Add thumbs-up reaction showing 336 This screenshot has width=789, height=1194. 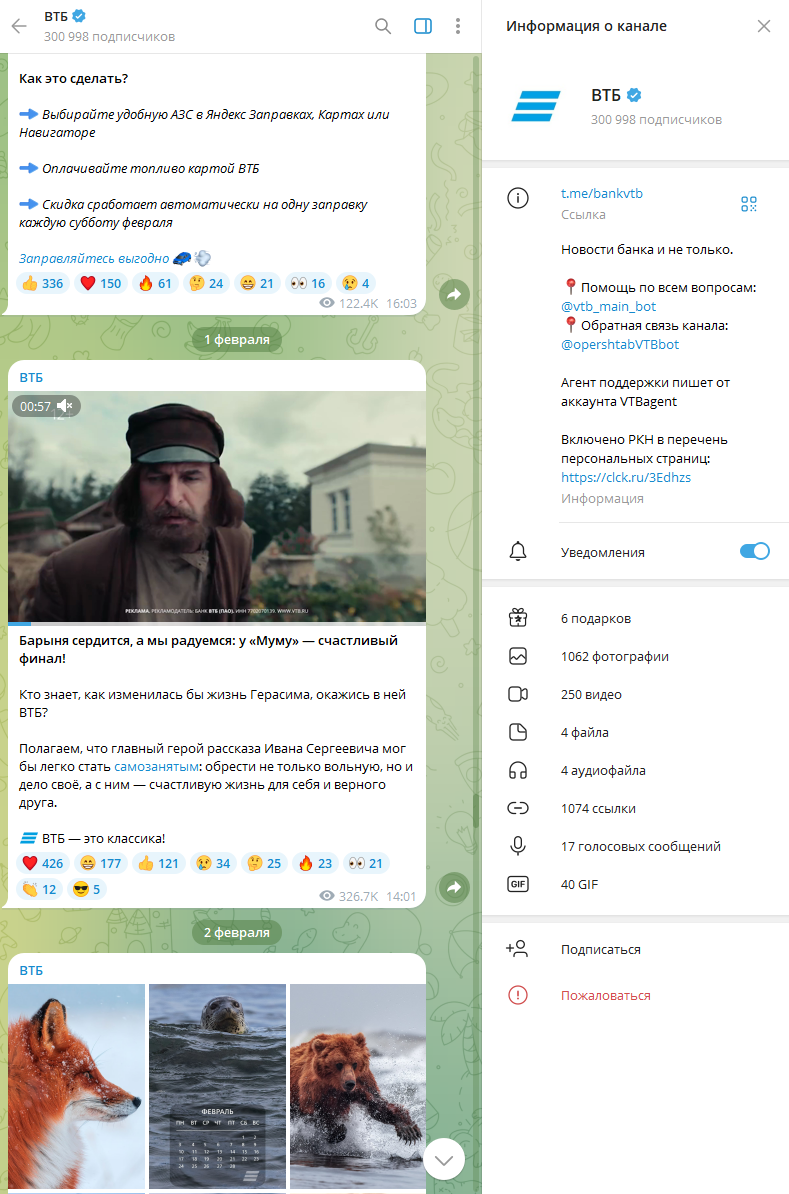(x=43, y=283)
